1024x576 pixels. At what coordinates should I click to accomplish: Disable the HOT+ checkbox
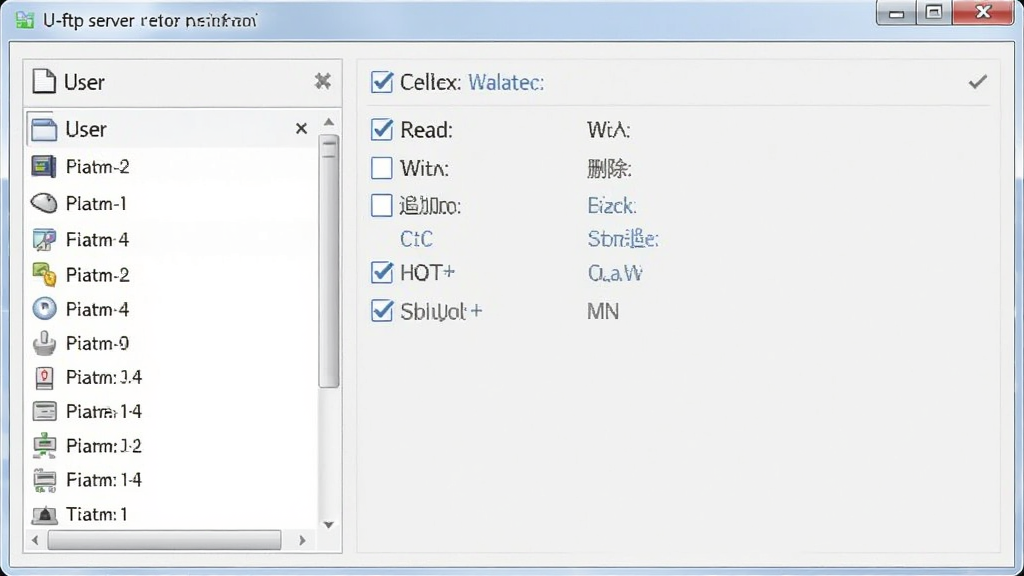click(x=381, y=272)
